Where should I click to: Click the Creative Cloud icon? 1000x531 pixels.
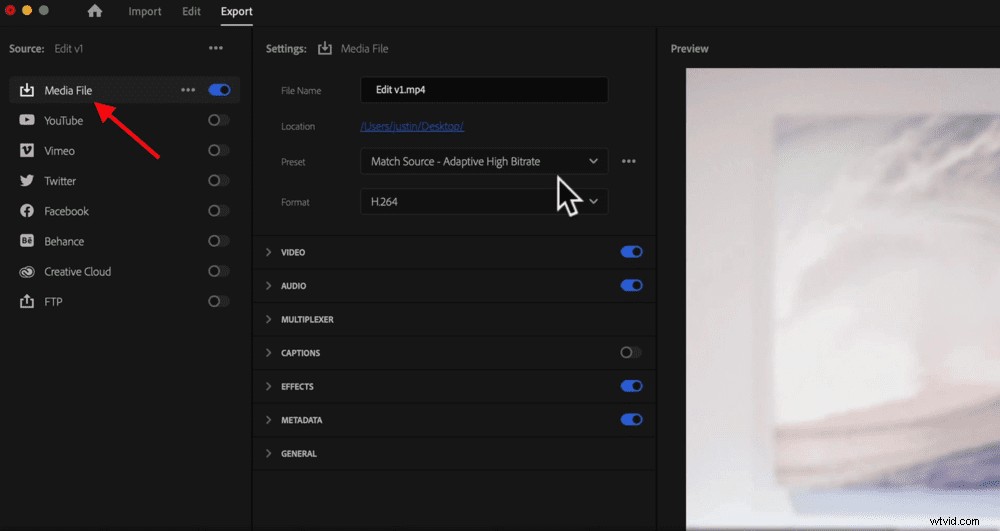coord(27,272)
